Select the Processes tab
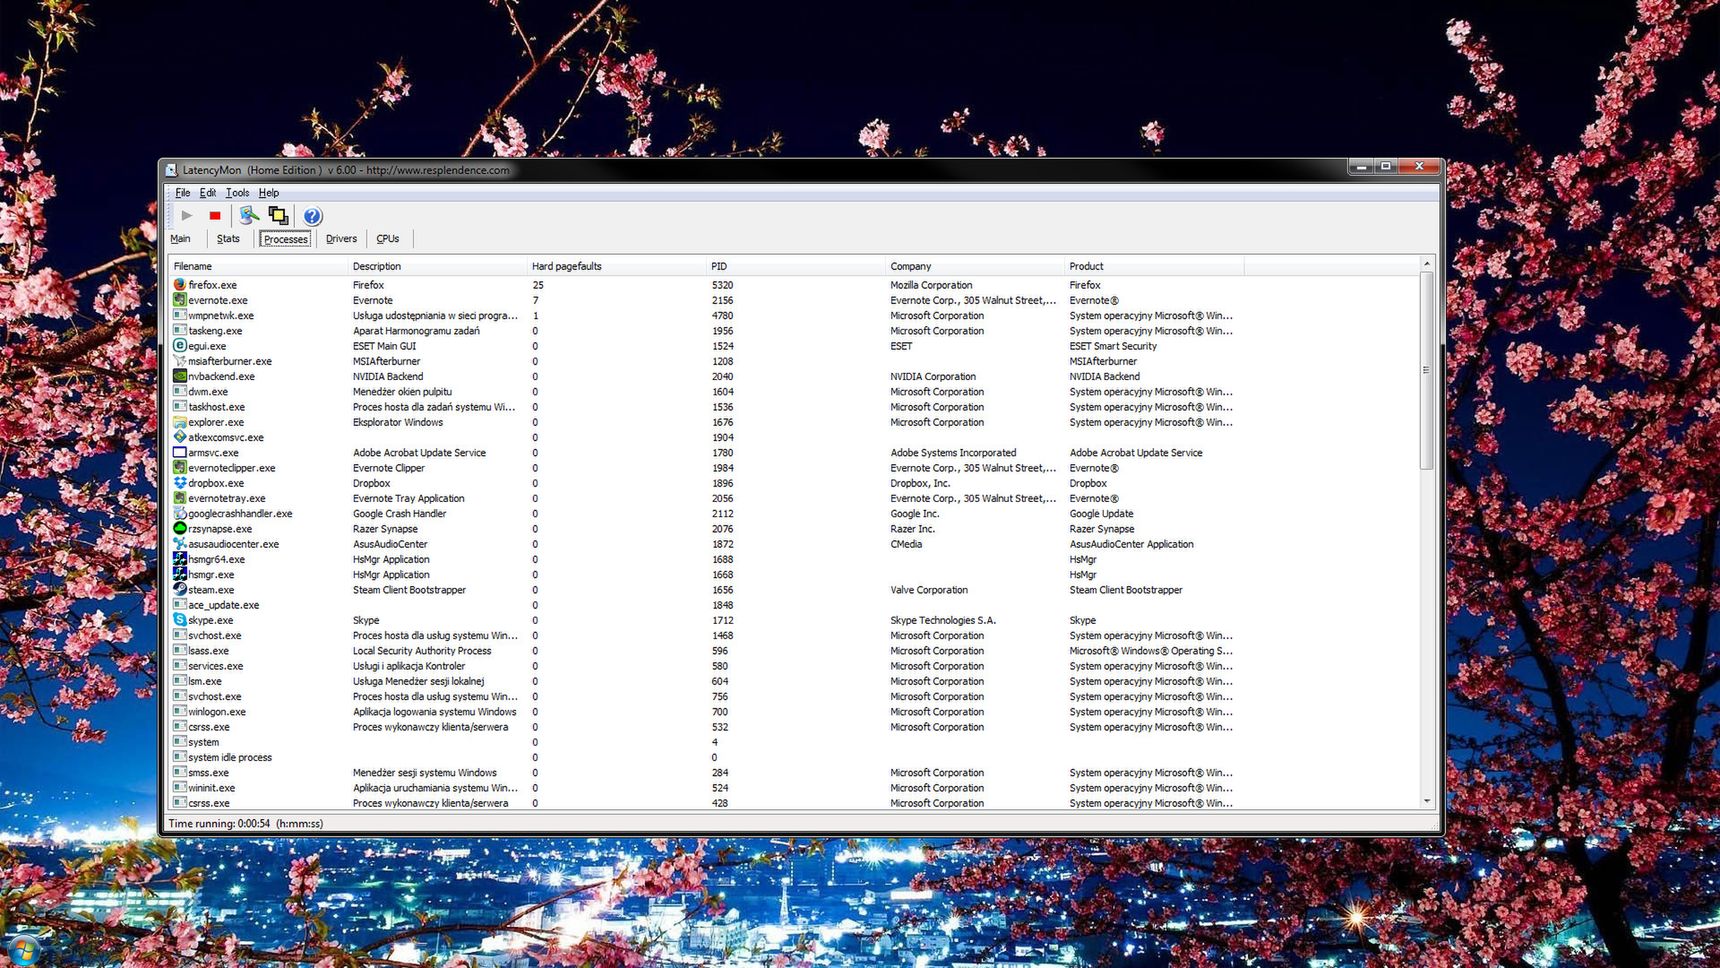1720x968 pixels. (285, 239)
